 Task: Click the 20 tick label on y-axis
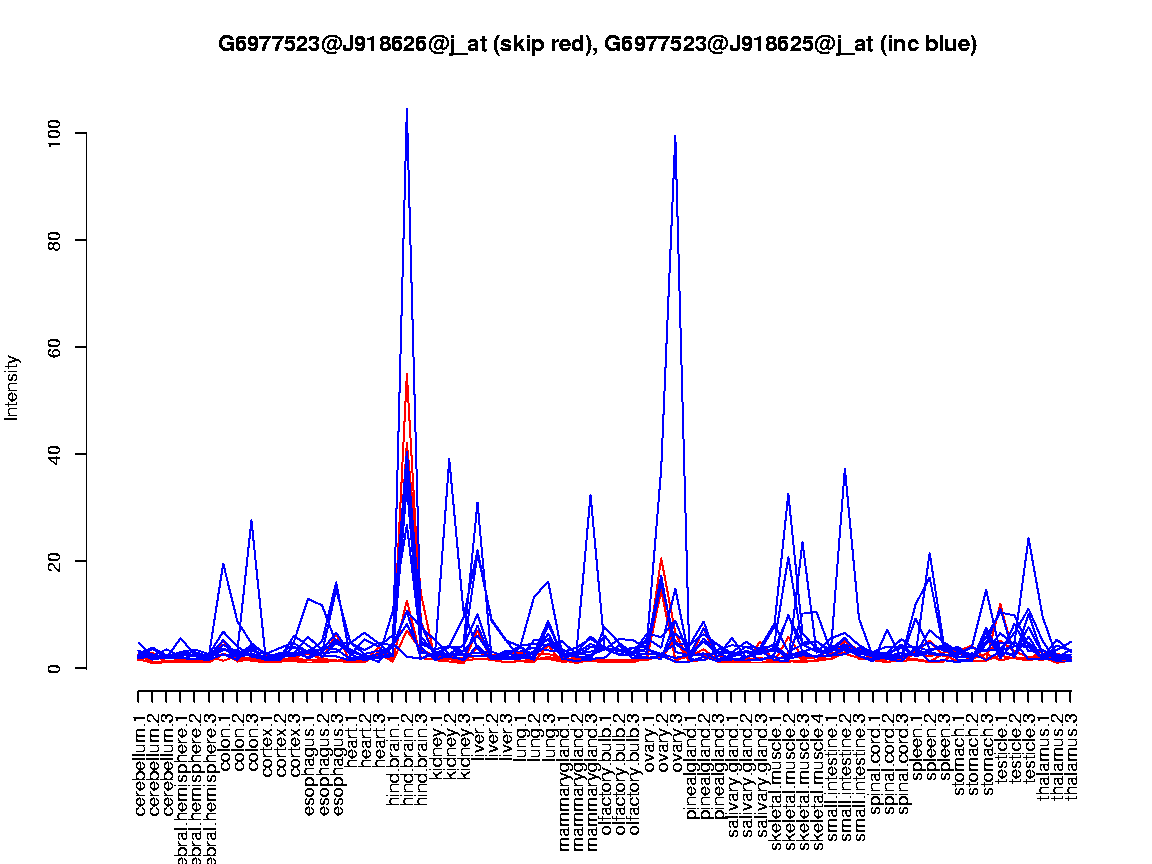[x=53, y=561]
